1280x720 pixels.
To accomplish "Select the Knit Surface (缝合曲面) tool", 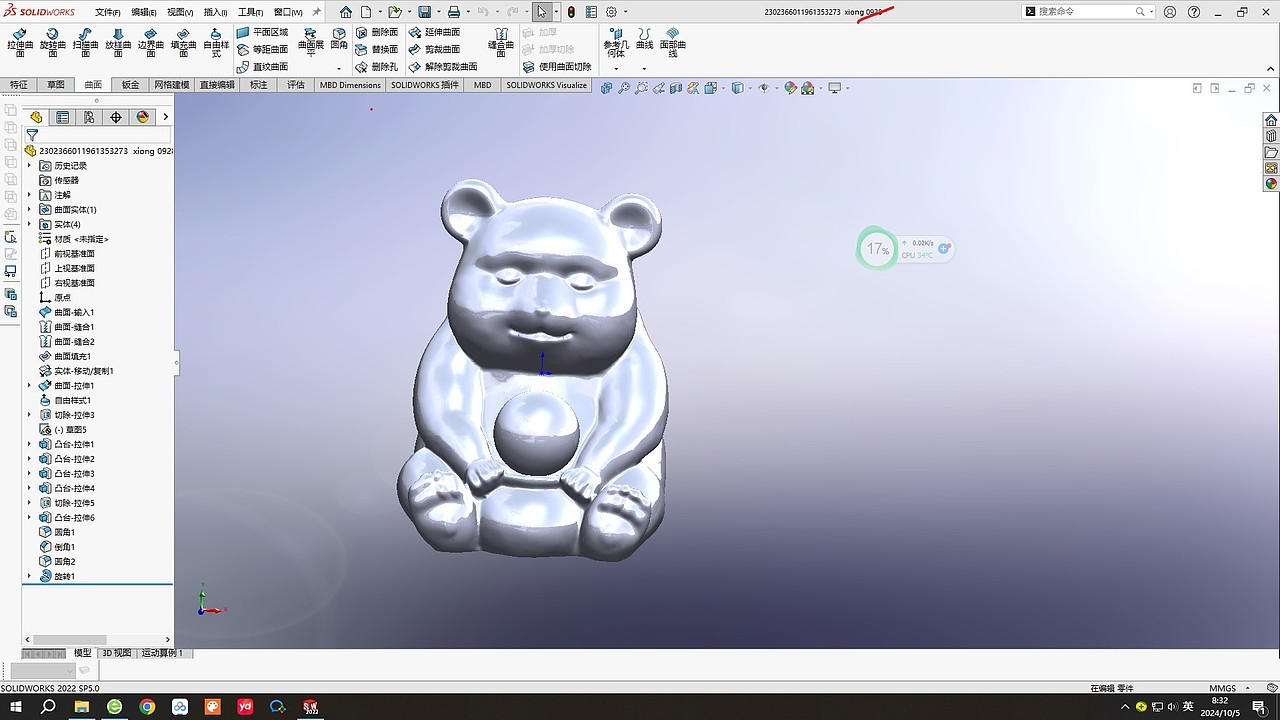I will (501, 42).
